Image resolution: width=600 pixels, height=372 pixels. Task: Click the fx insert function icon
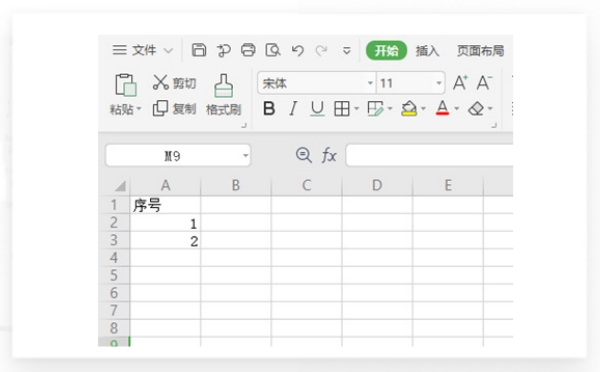point(329,155)
